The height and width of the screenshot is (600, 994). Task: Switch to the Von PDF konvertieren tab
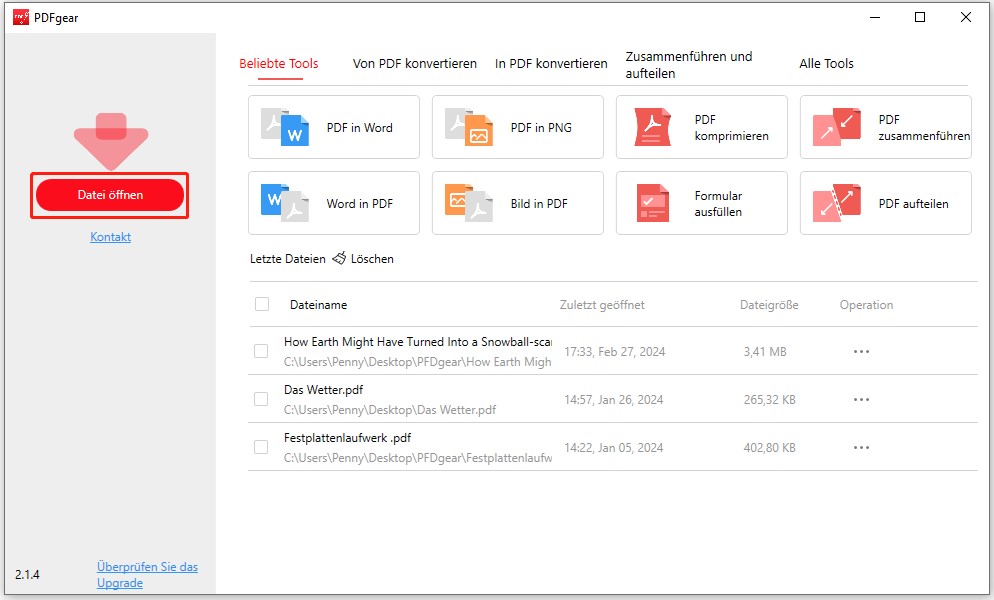tap(413, 63)
